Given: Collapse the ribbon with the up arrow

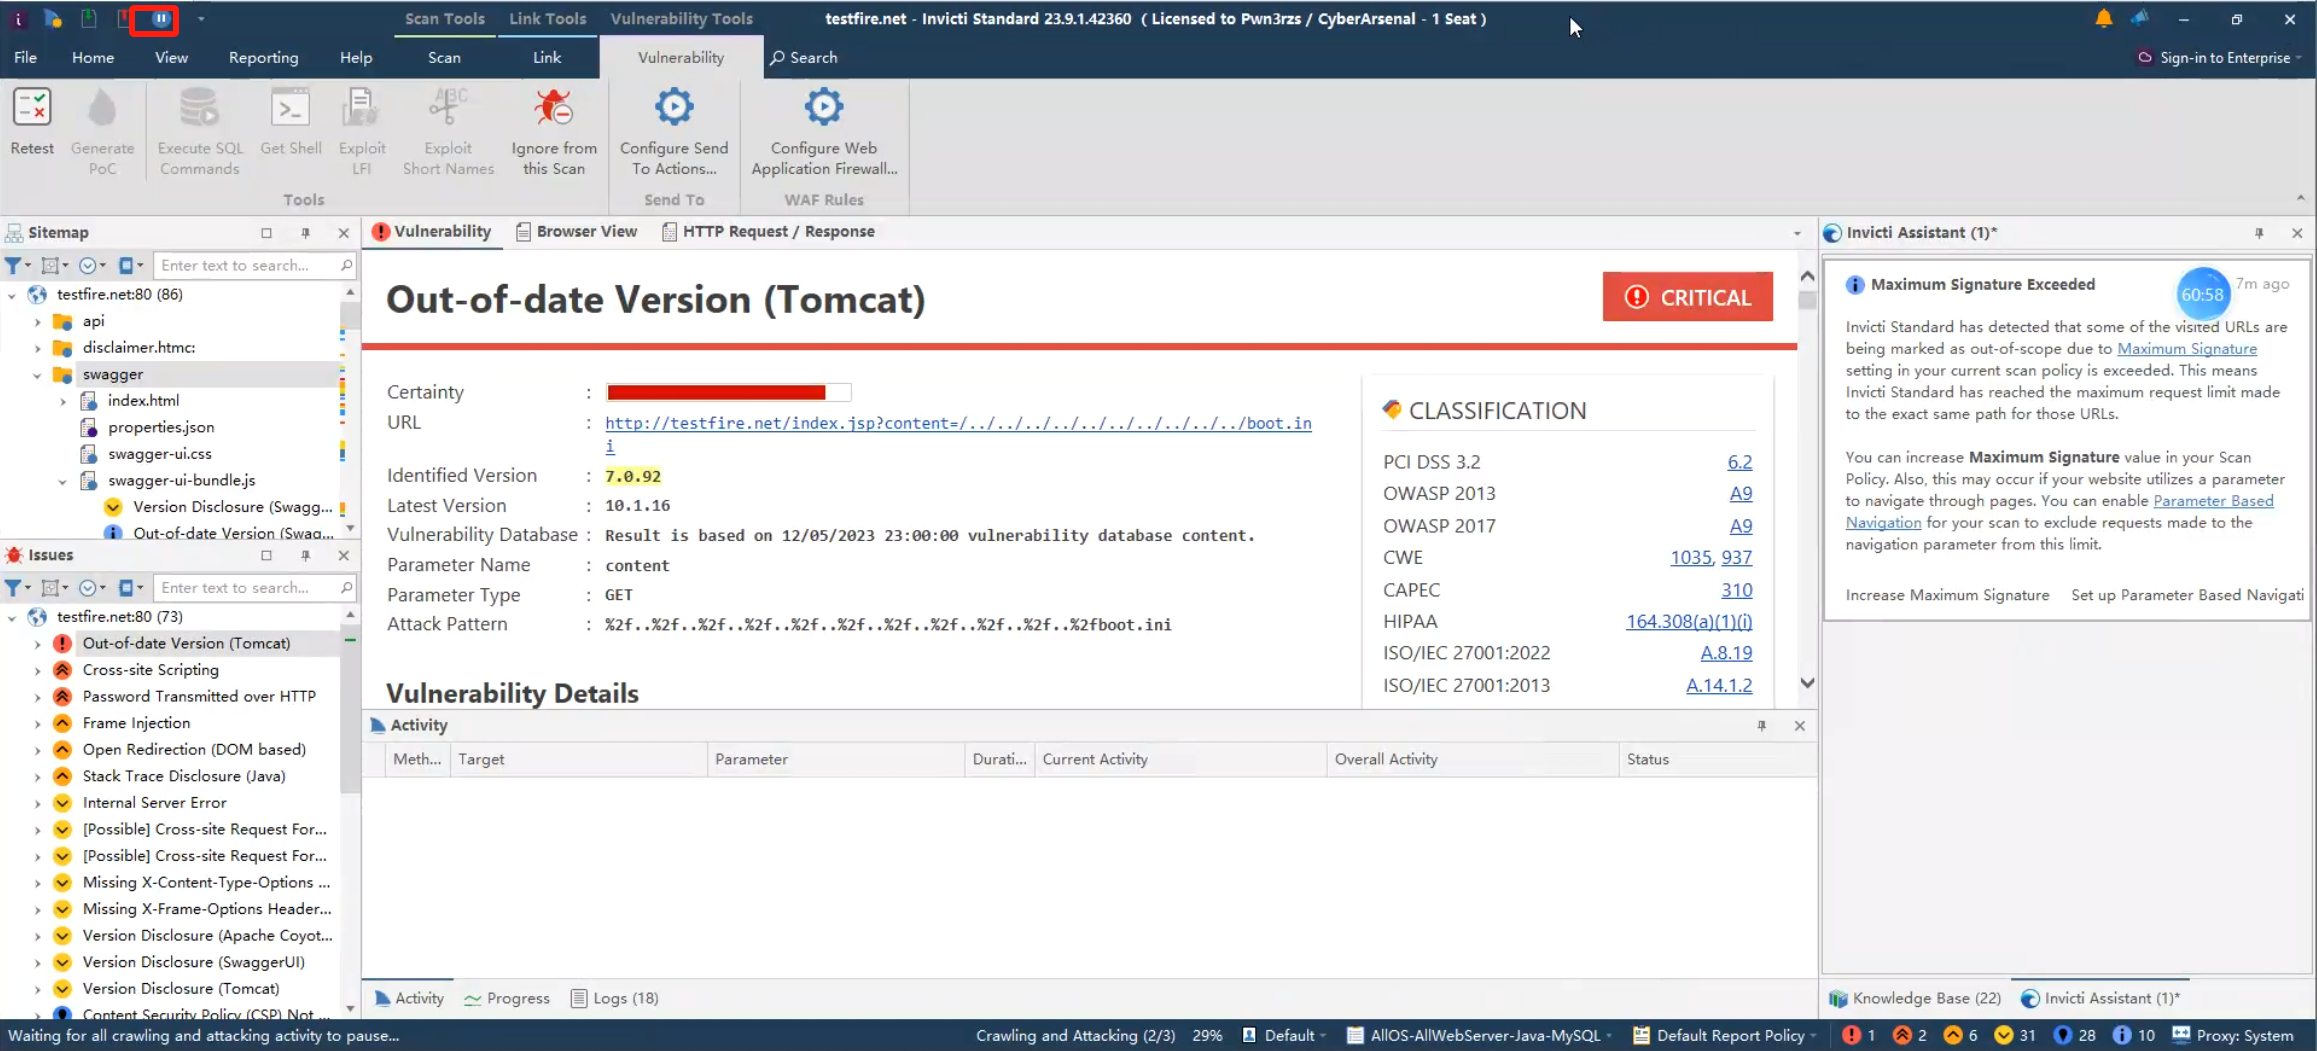Looking at the screenshot, I should pos(2300,199).
